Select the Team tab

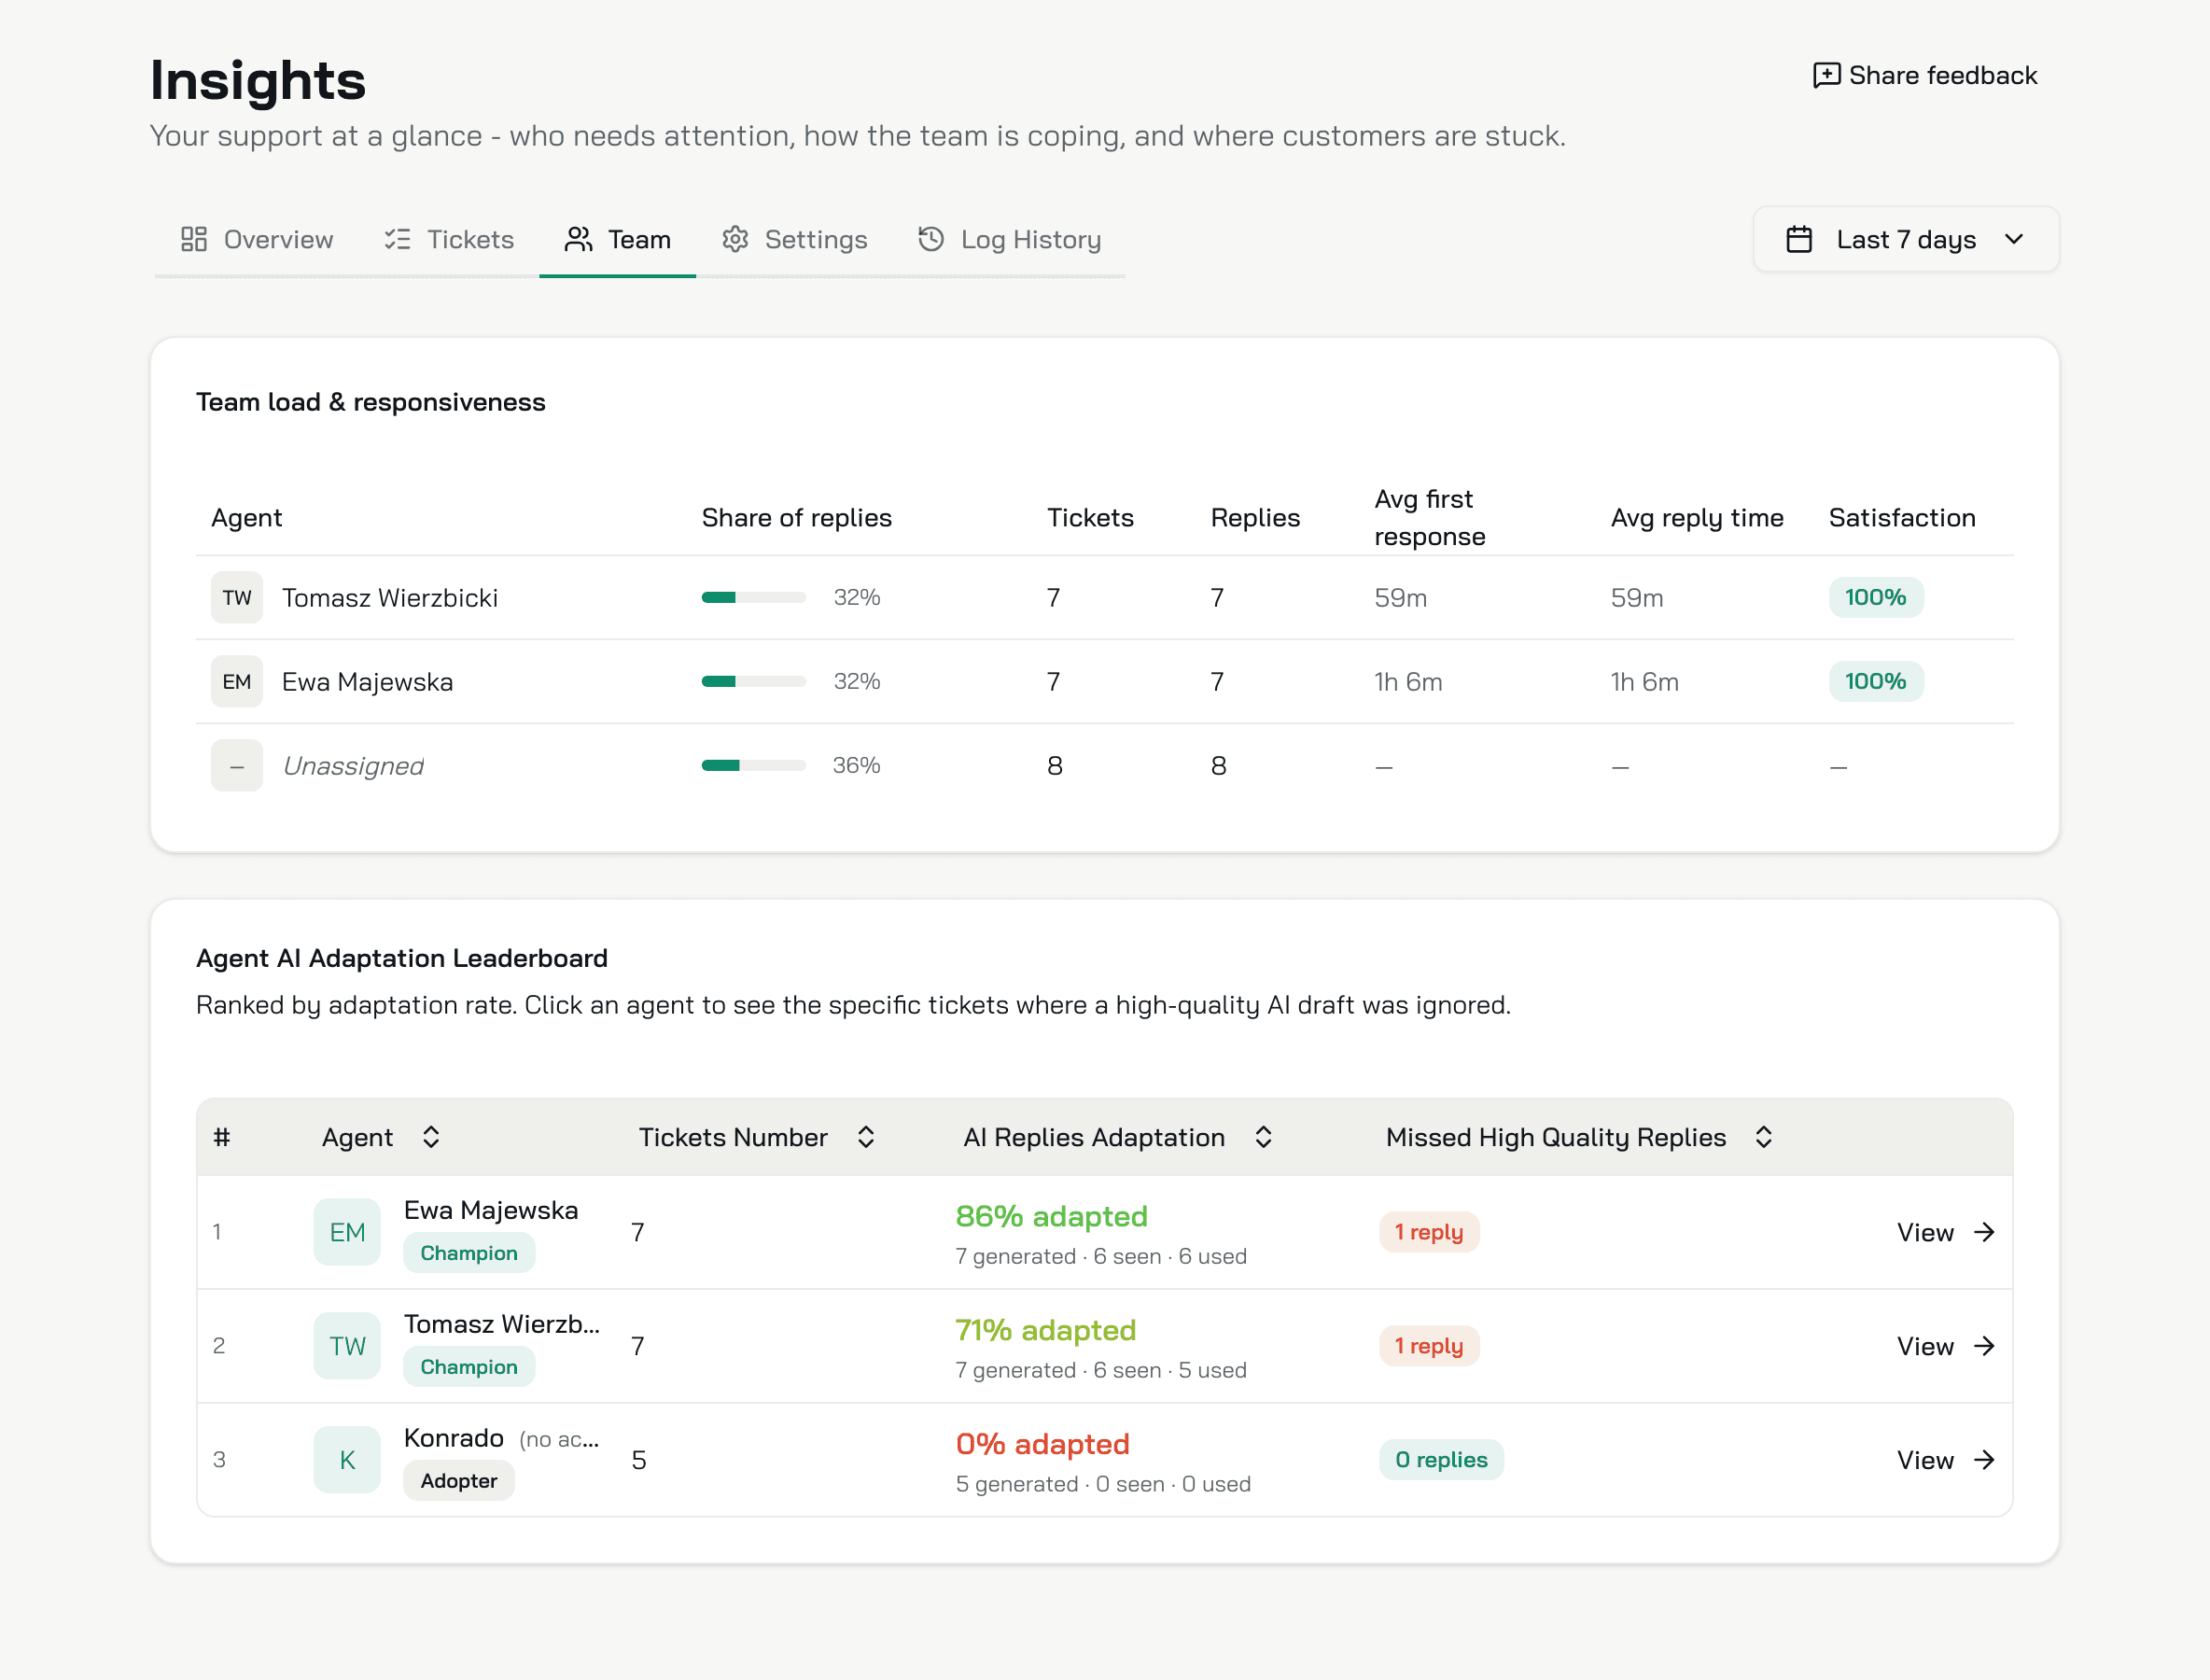point(617,240)
